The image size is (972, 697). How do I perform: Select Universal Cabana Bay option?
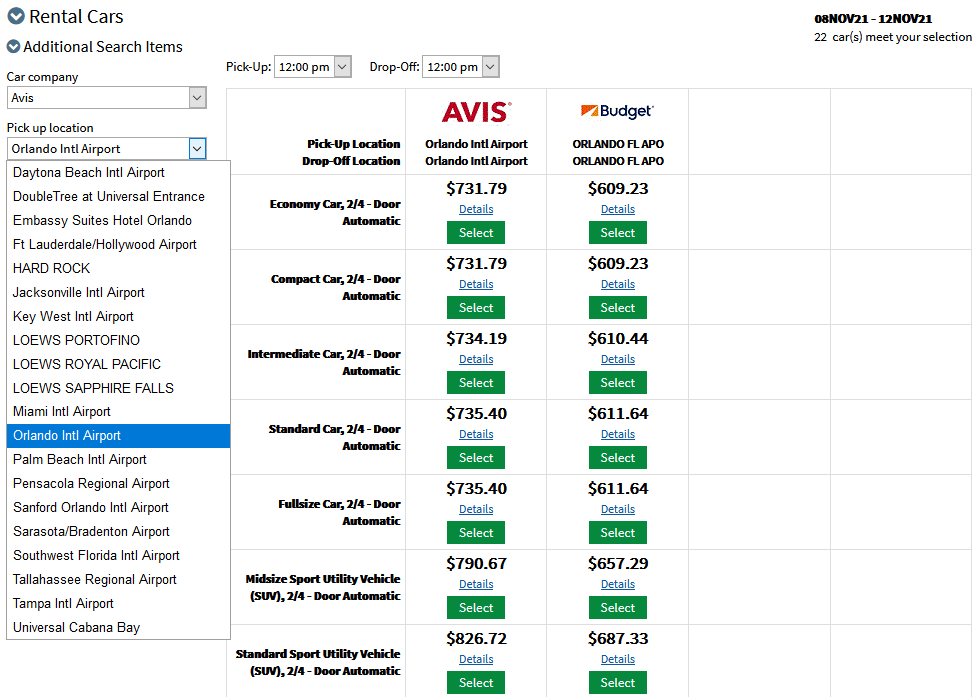pos(118,628)
